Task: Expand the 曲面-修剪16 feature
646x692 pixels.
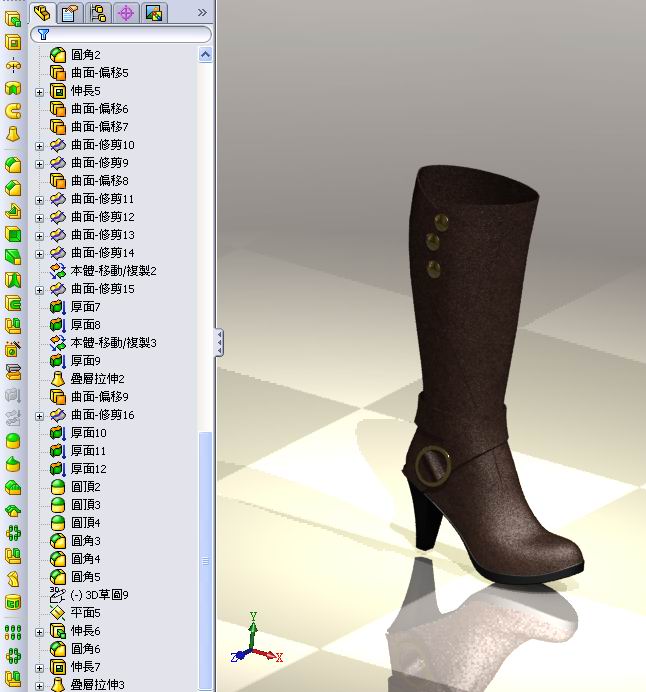Action: coord(39,416)
